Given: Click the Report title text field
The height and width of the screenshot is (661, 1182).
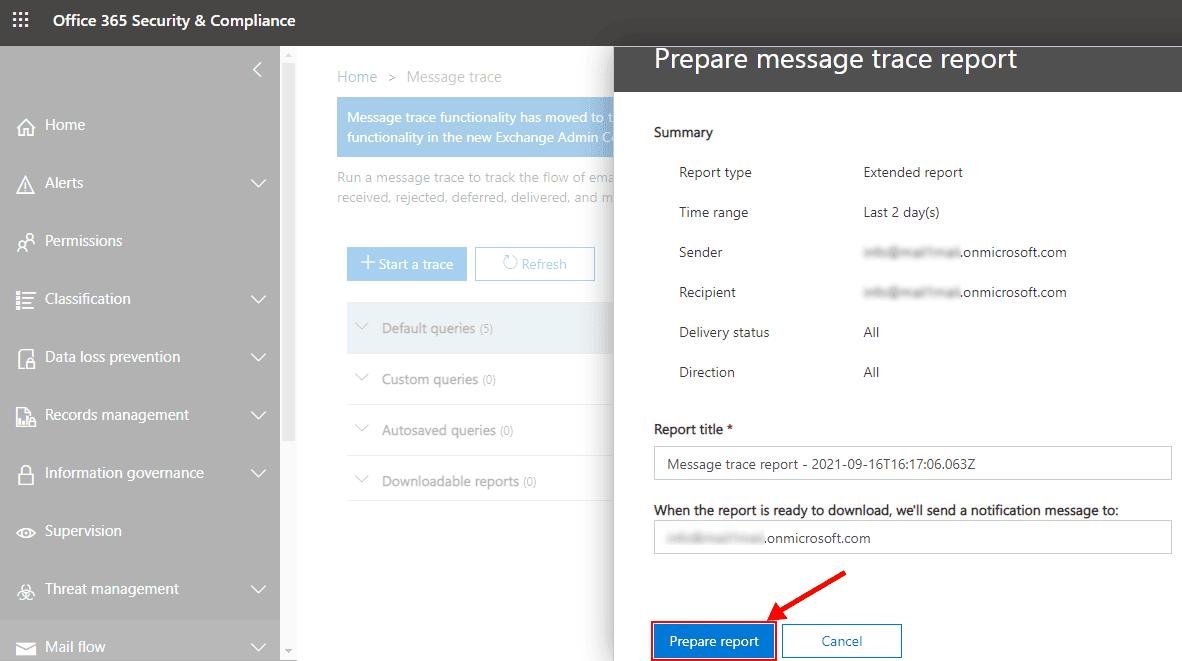Looking at the screenshot, I should 911,464.
